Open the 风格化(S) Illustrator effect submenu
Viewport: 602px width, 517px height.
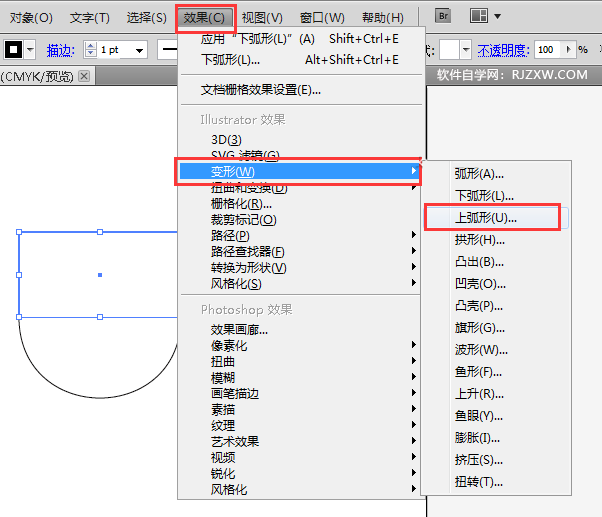(x=300, y=284)
